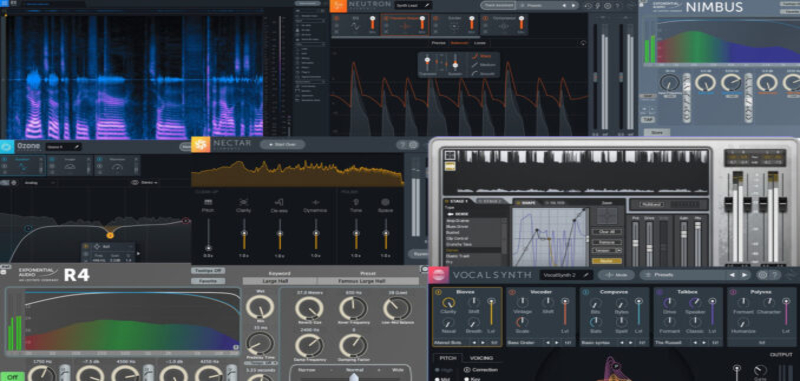Open Nectar help question-mark icon

point(403,145)
